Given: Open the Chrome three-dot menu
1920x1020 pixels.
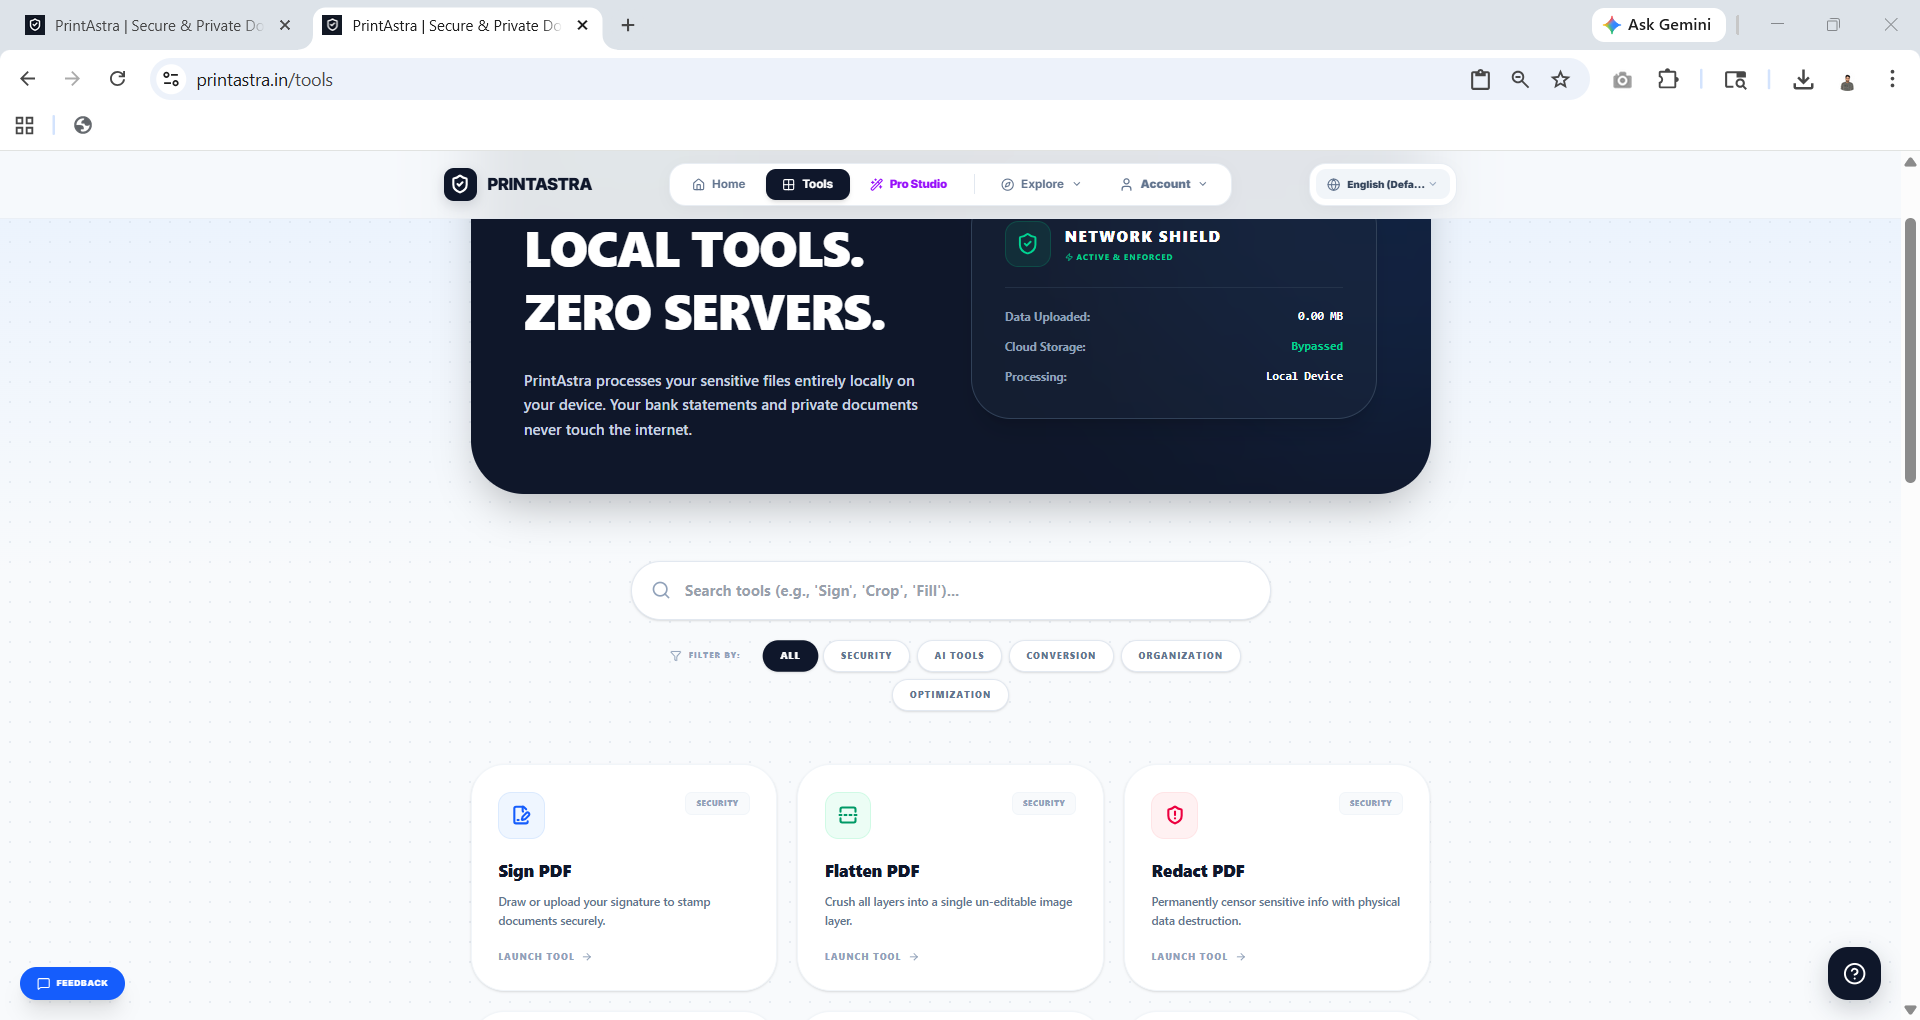Looking at the screenshot, I should pos(1892,79).
